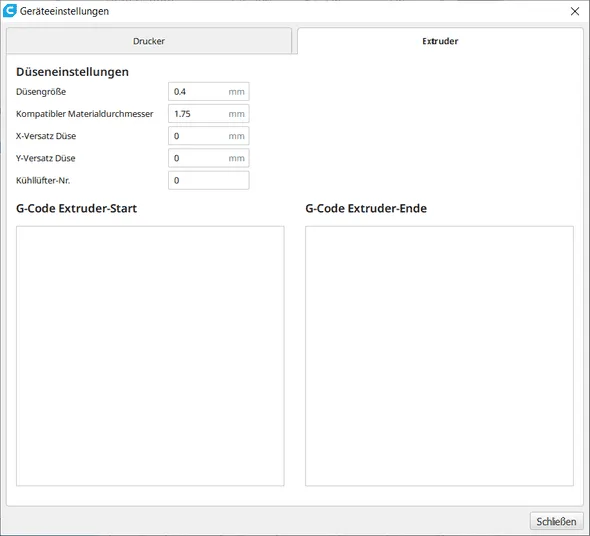The height and width of the screenshot is (536, 590).
Task: Focus the X-Versatz Düse field
Action: coord(208,136)
